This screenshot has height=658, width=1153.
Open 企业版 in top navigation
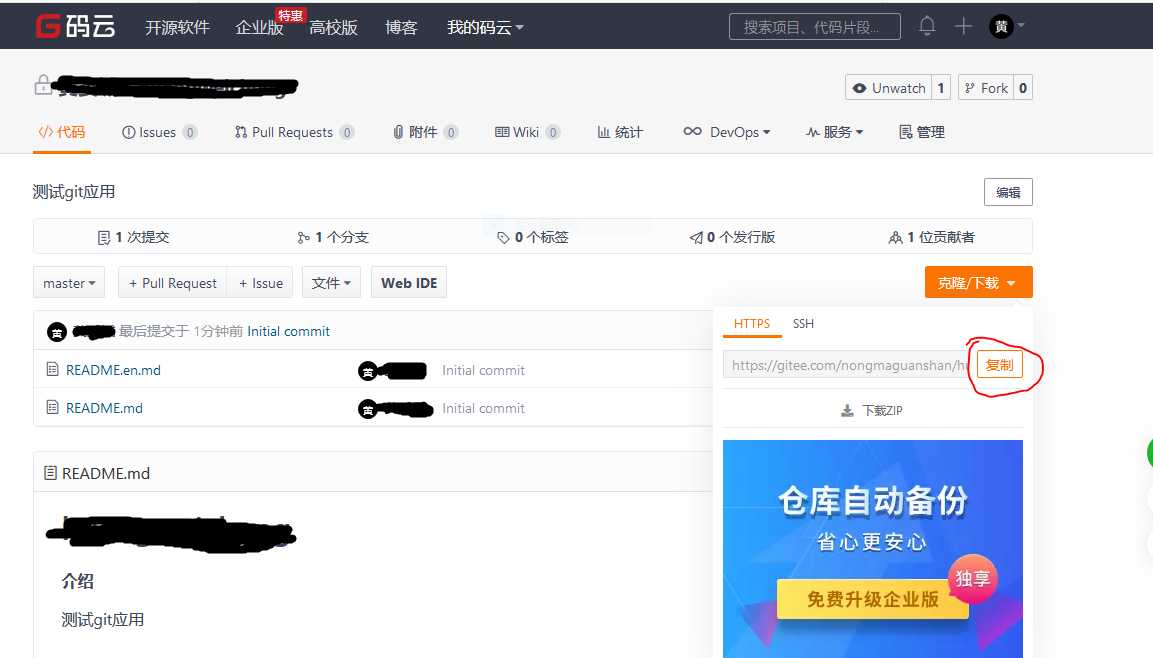(259, 27)
